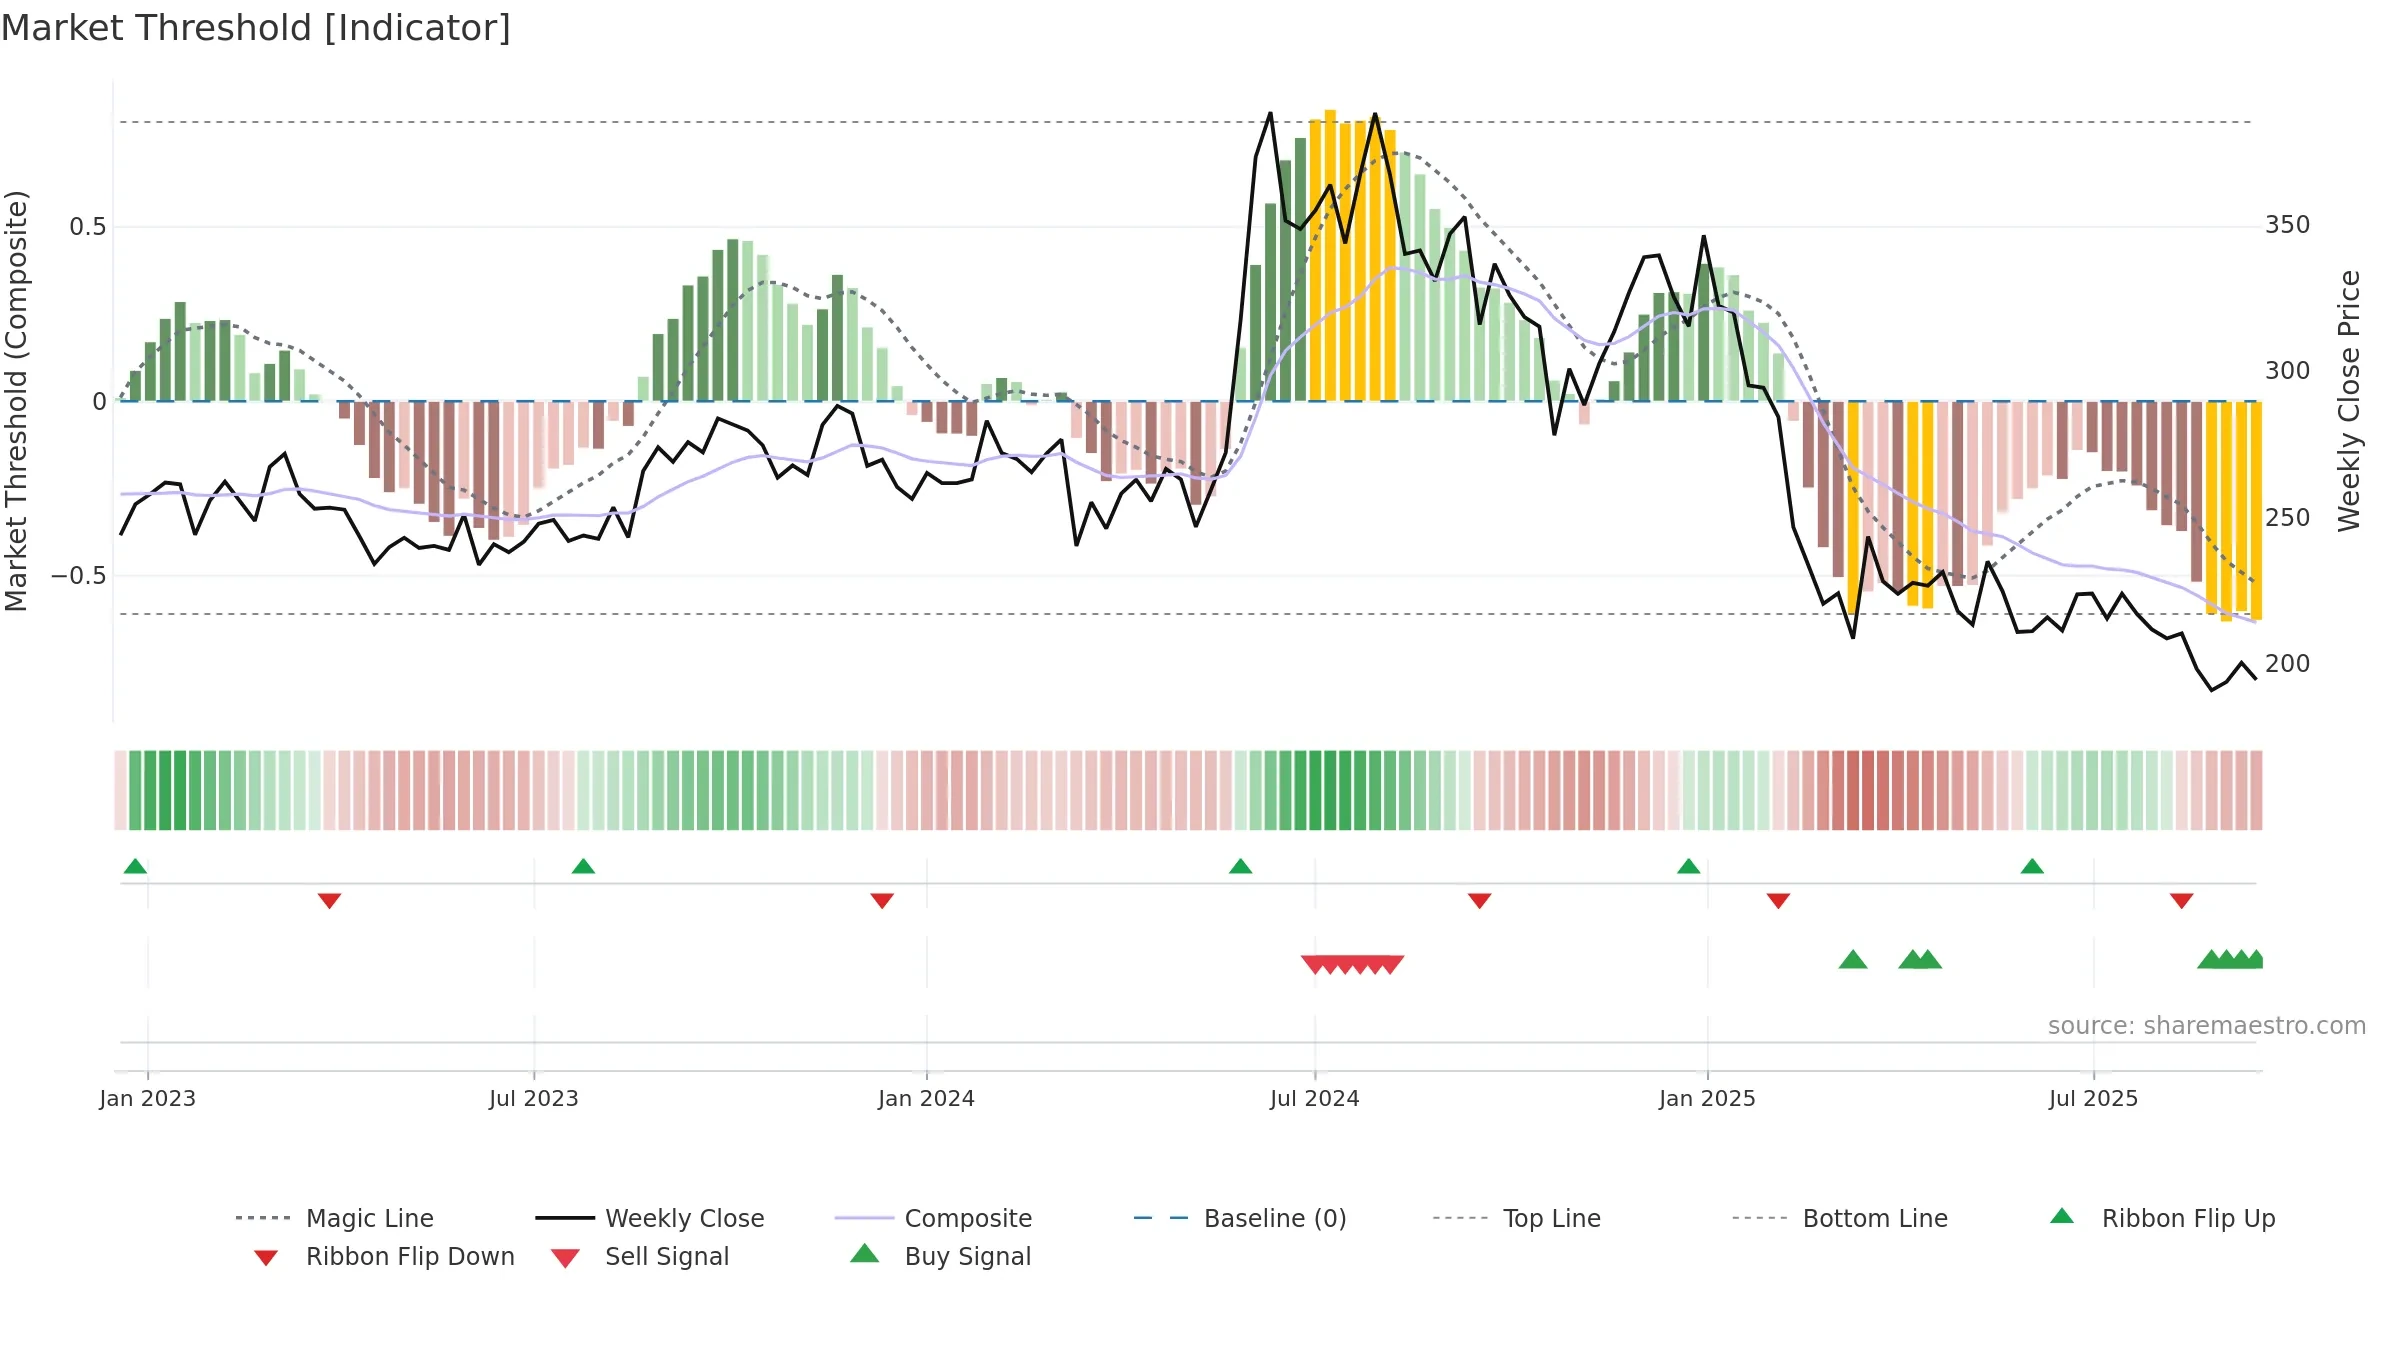Click the Market Threshold (Composite) axis title
Image resolution: width=2400 pixels, height=1350 pixels.
pos(16,400)
